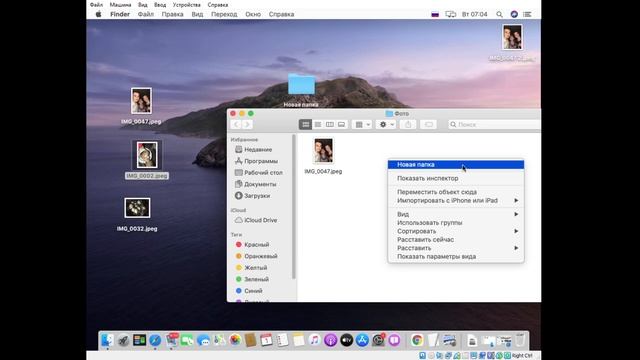Switch Finder to gallery view
Image resolution: width=640 pixels, height=360 pixels.
pos(341,124)
